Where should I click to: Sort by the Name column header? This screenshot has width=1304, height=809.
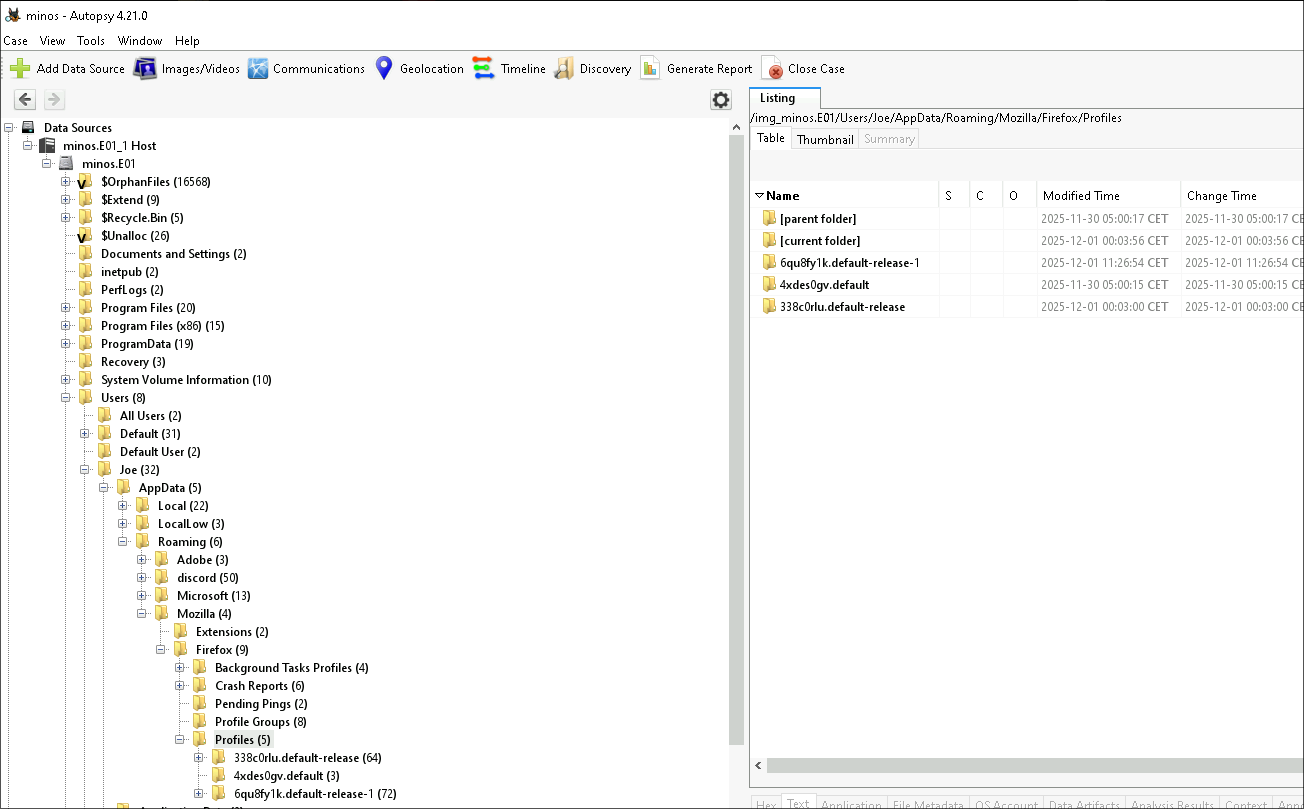[x=844, y=196]
